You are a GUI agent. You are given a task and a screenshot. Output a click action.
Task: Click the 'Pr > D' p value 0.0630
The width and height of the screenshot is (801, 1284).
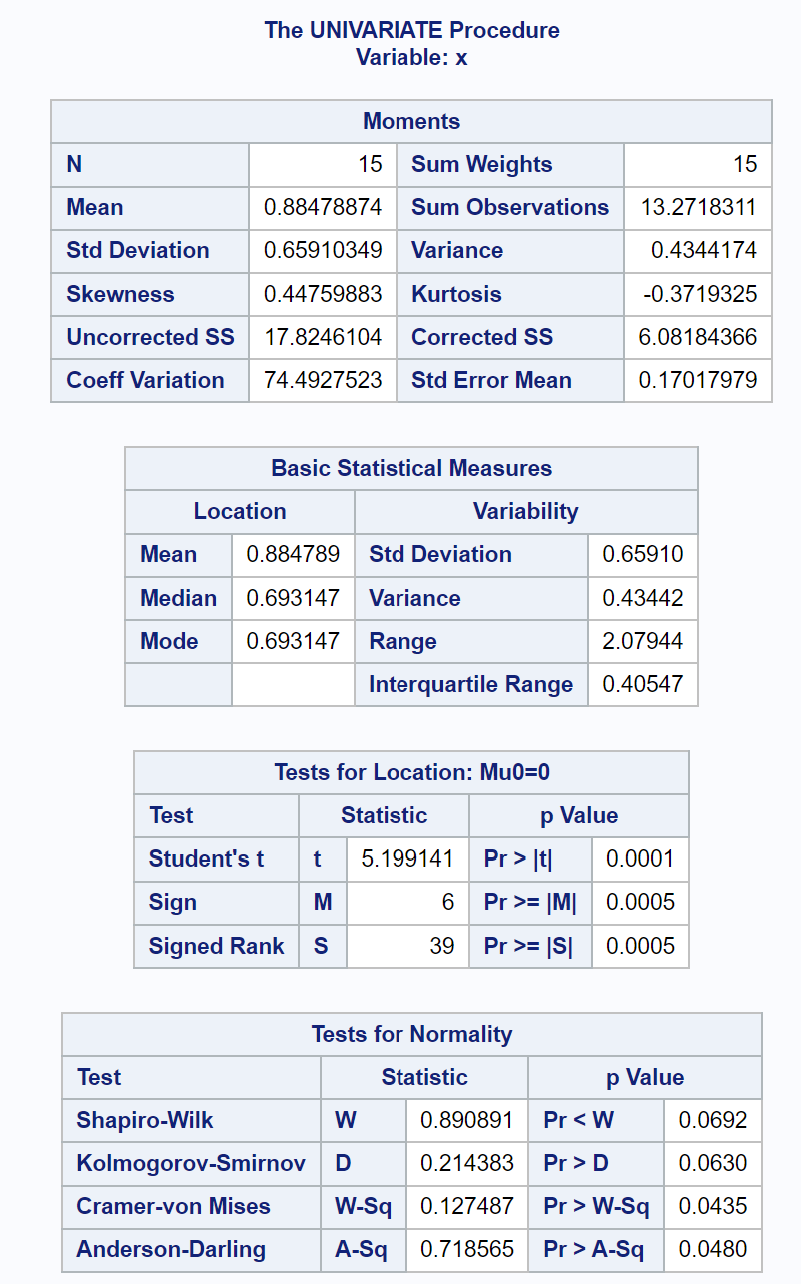pos(713,1164)
